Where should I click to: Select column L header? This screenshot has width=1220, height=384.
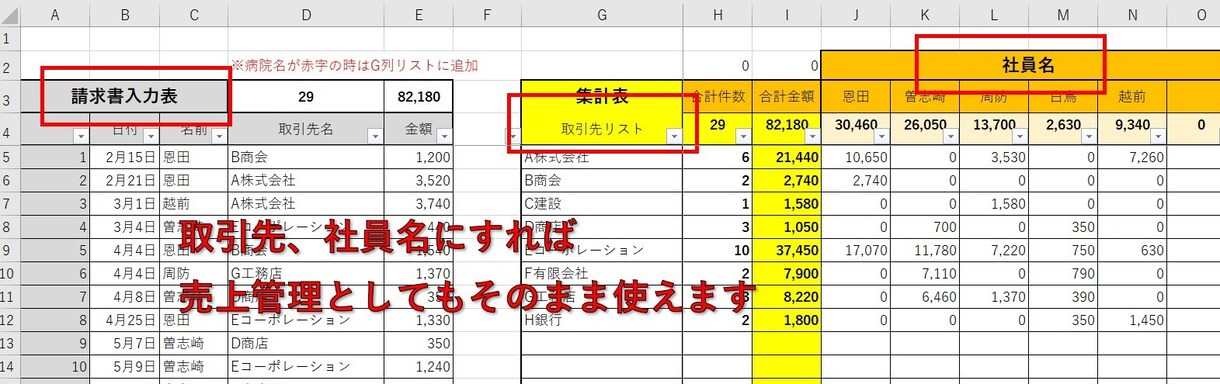(x=993, y=14)
